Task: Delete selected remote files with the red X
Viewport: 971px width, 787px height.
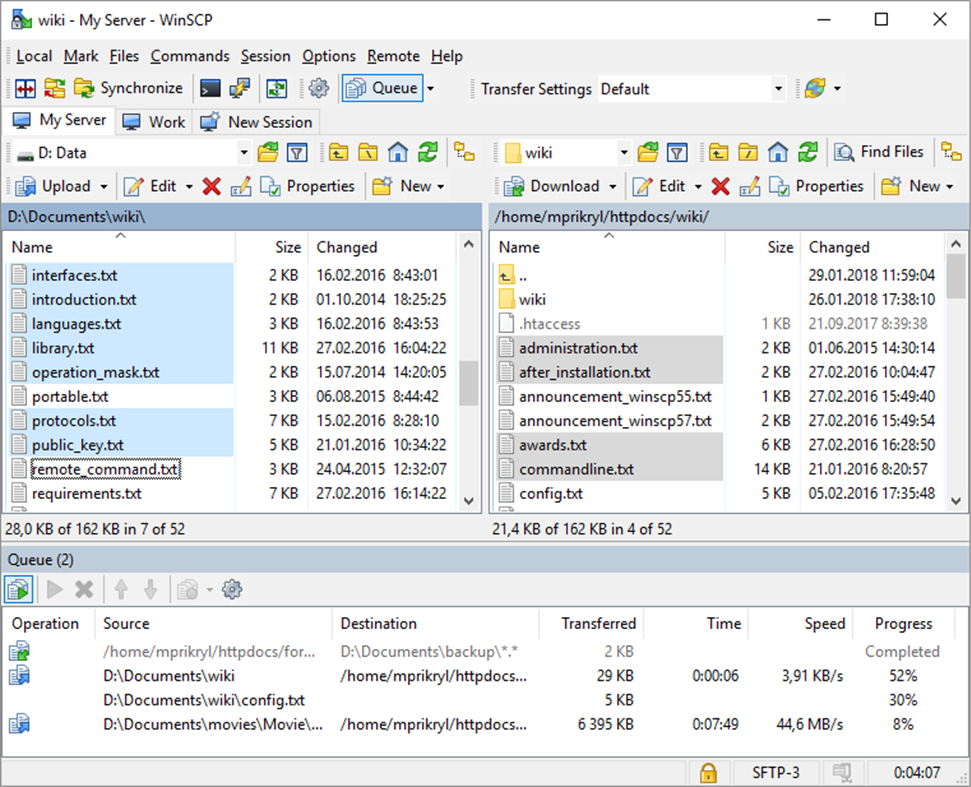Action: click(723, 185)
